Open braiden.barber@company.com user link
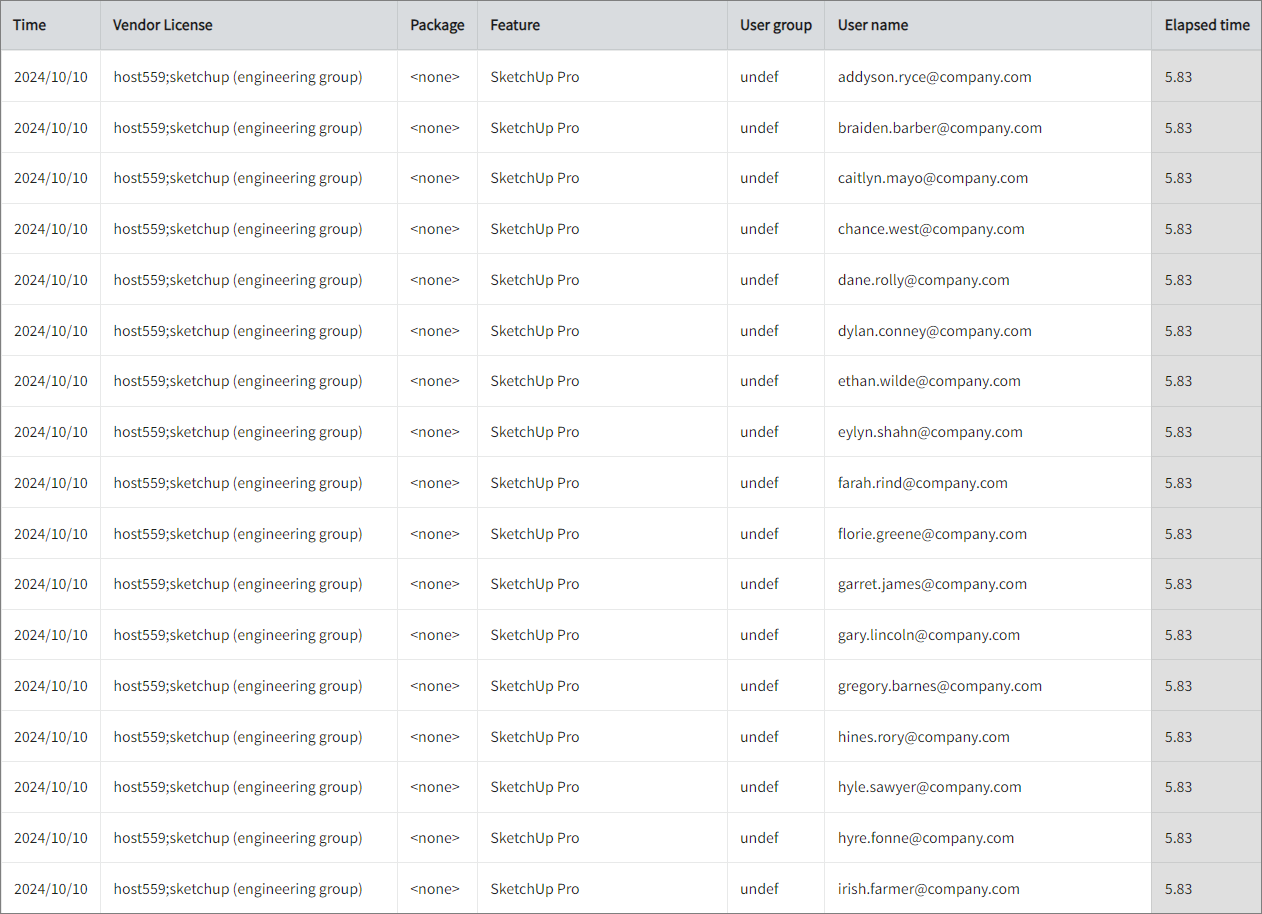This screenshot has width=1262, height=914. (x=940, y=127)
